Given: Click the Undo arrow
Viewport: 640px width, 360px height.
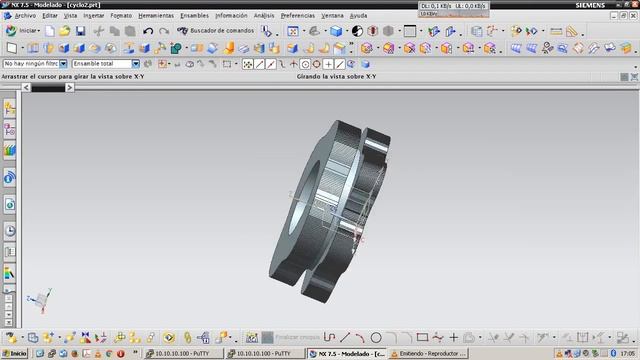Looking at the screenshot, I should (148, 31).
